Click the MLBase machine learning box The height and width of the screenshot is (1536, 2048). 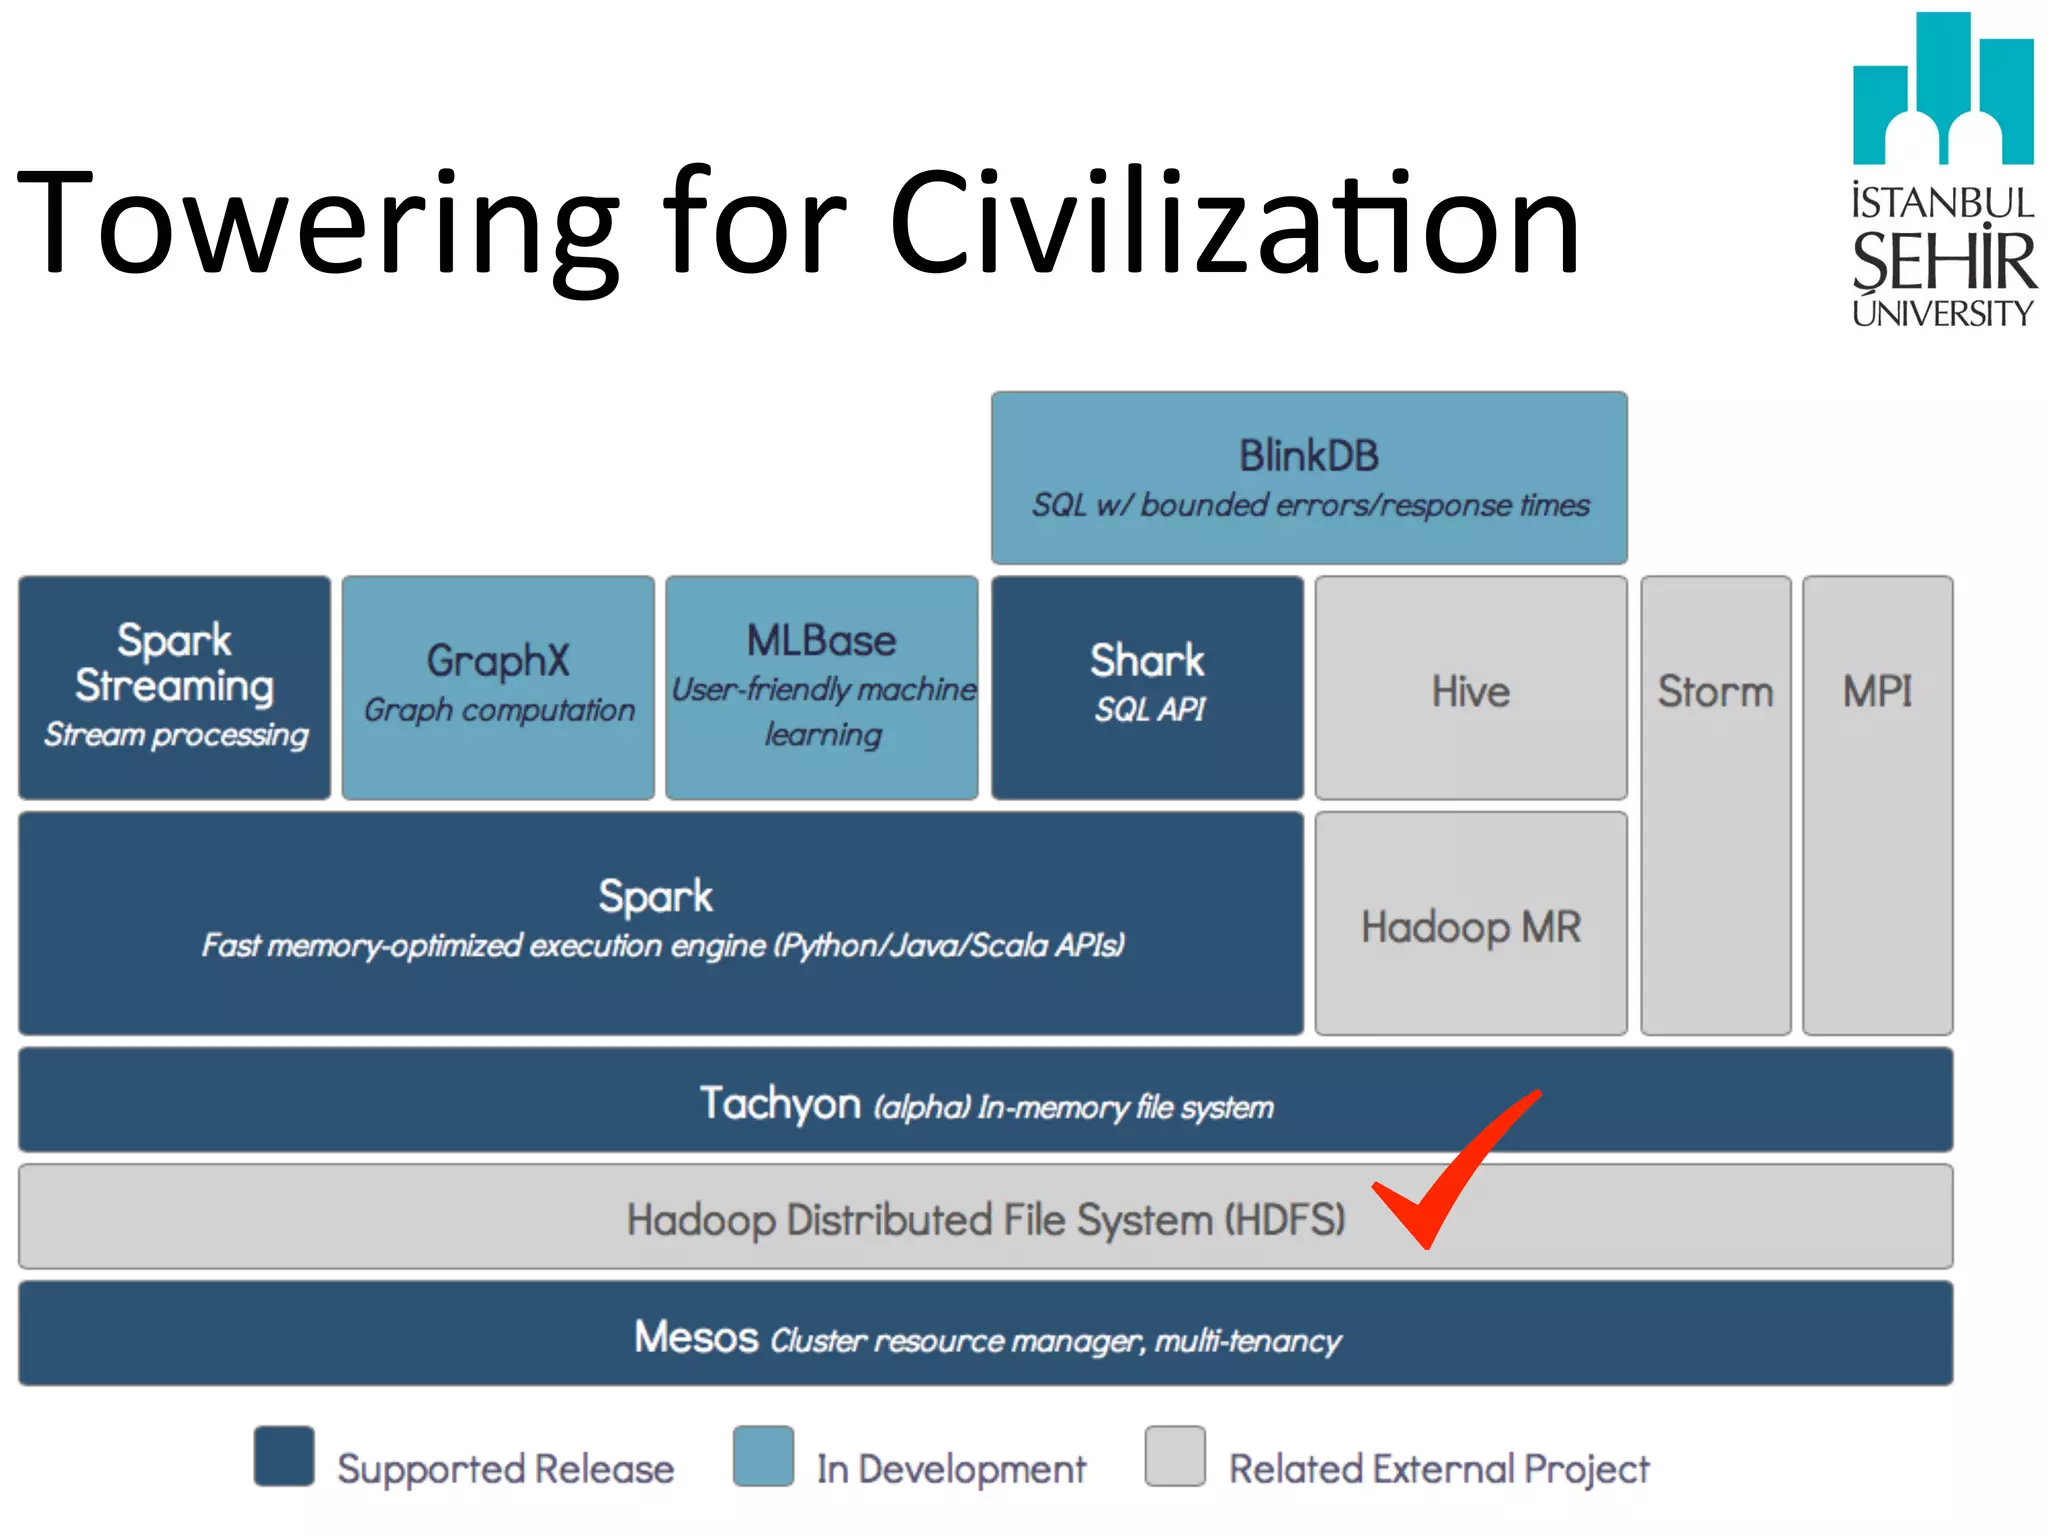point(821,687)
